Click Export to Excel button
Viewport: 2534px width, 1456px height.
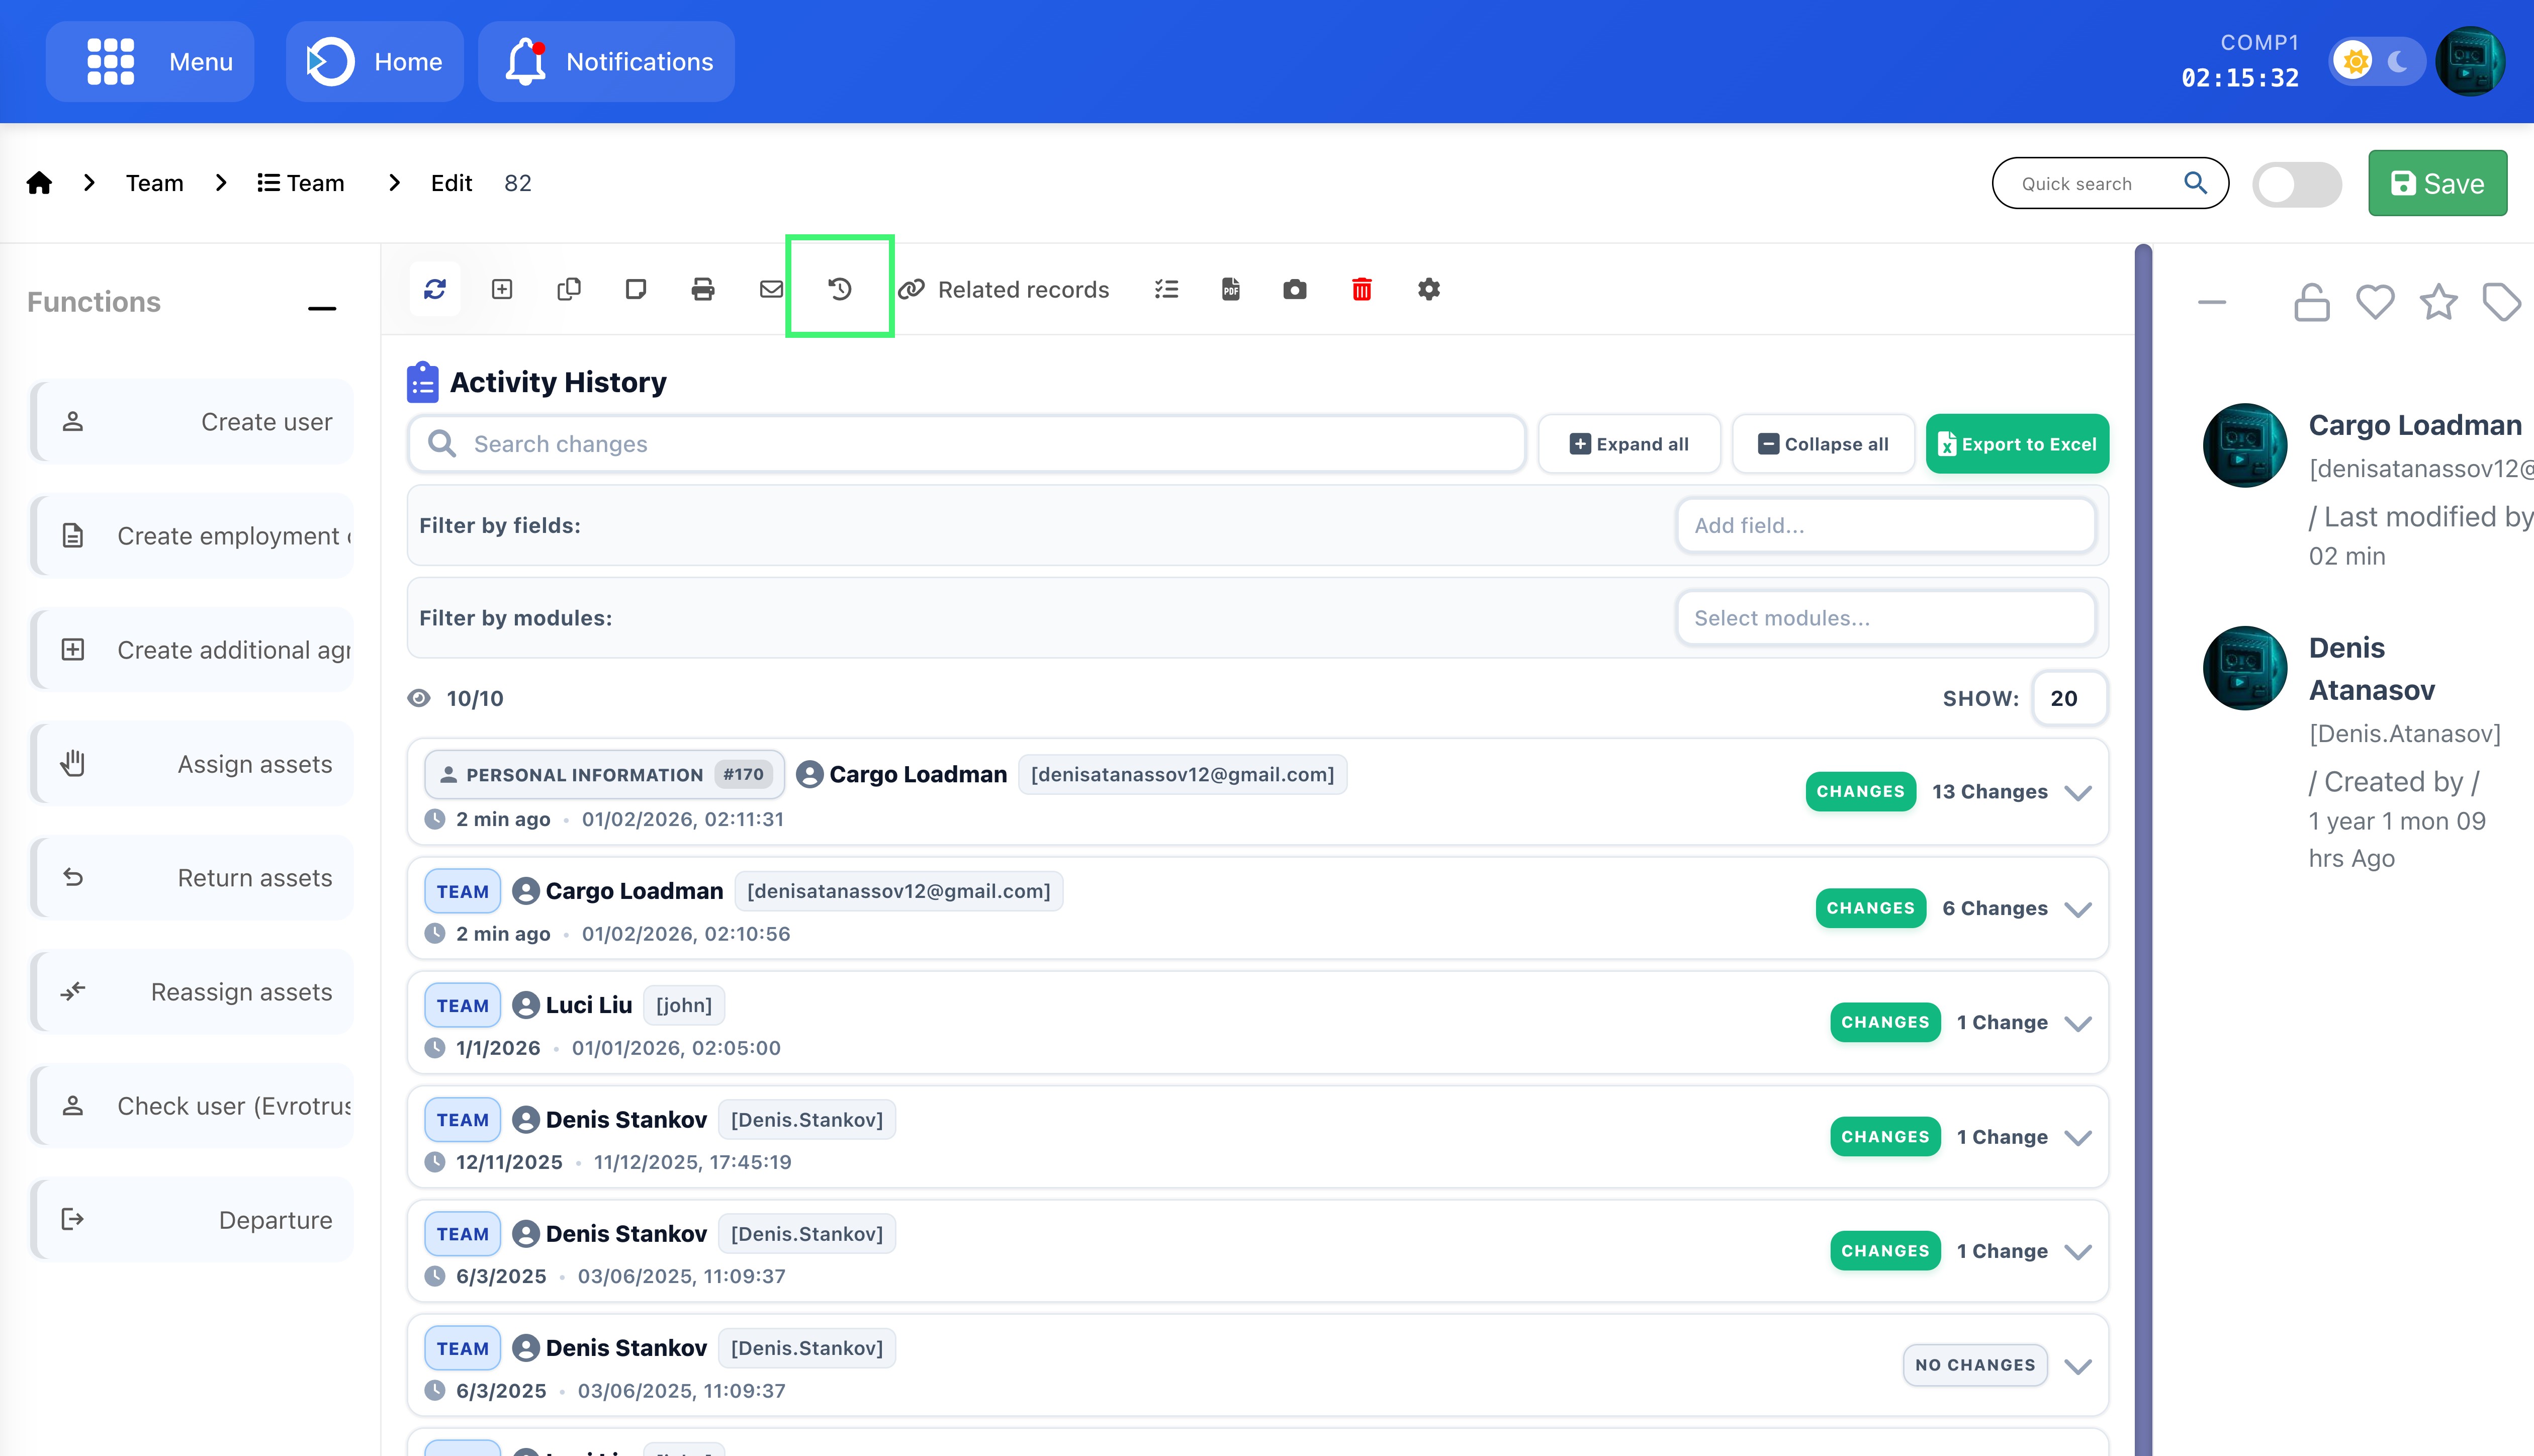pos(2016,444)
